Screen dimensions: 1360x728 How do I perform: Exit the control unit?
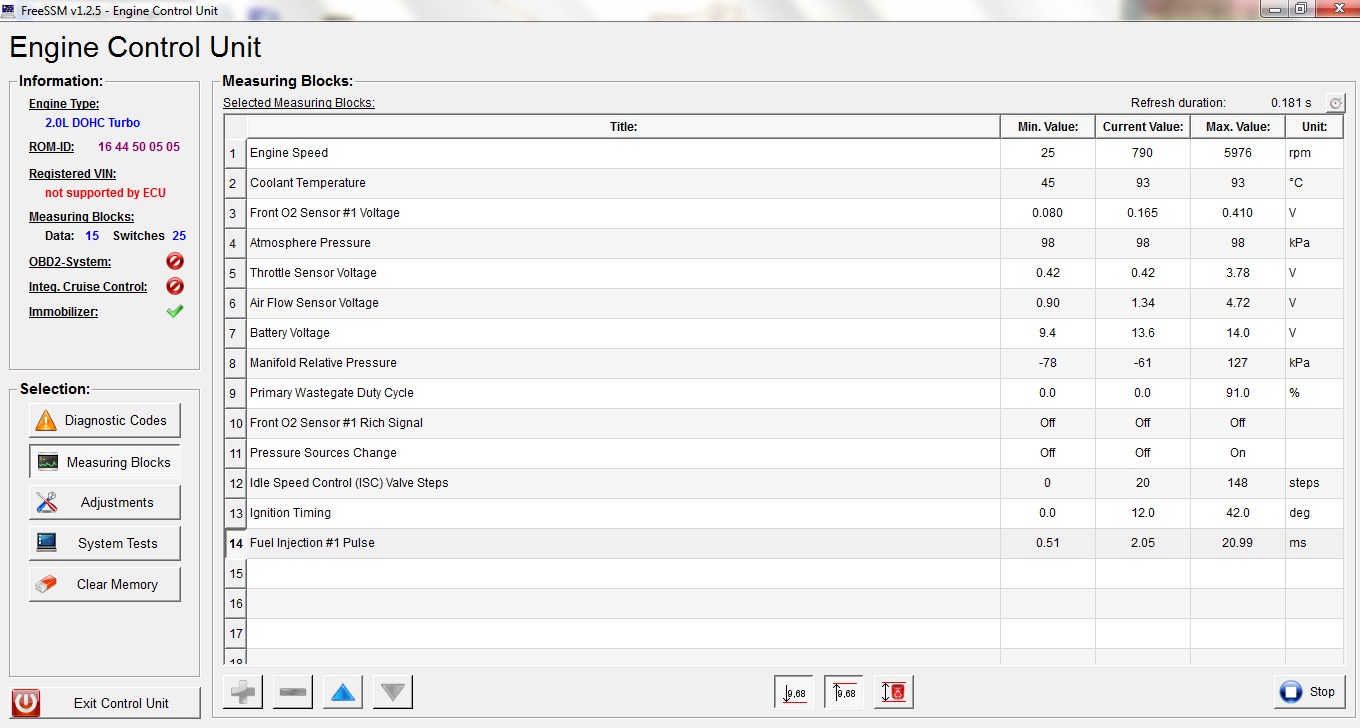105,703
